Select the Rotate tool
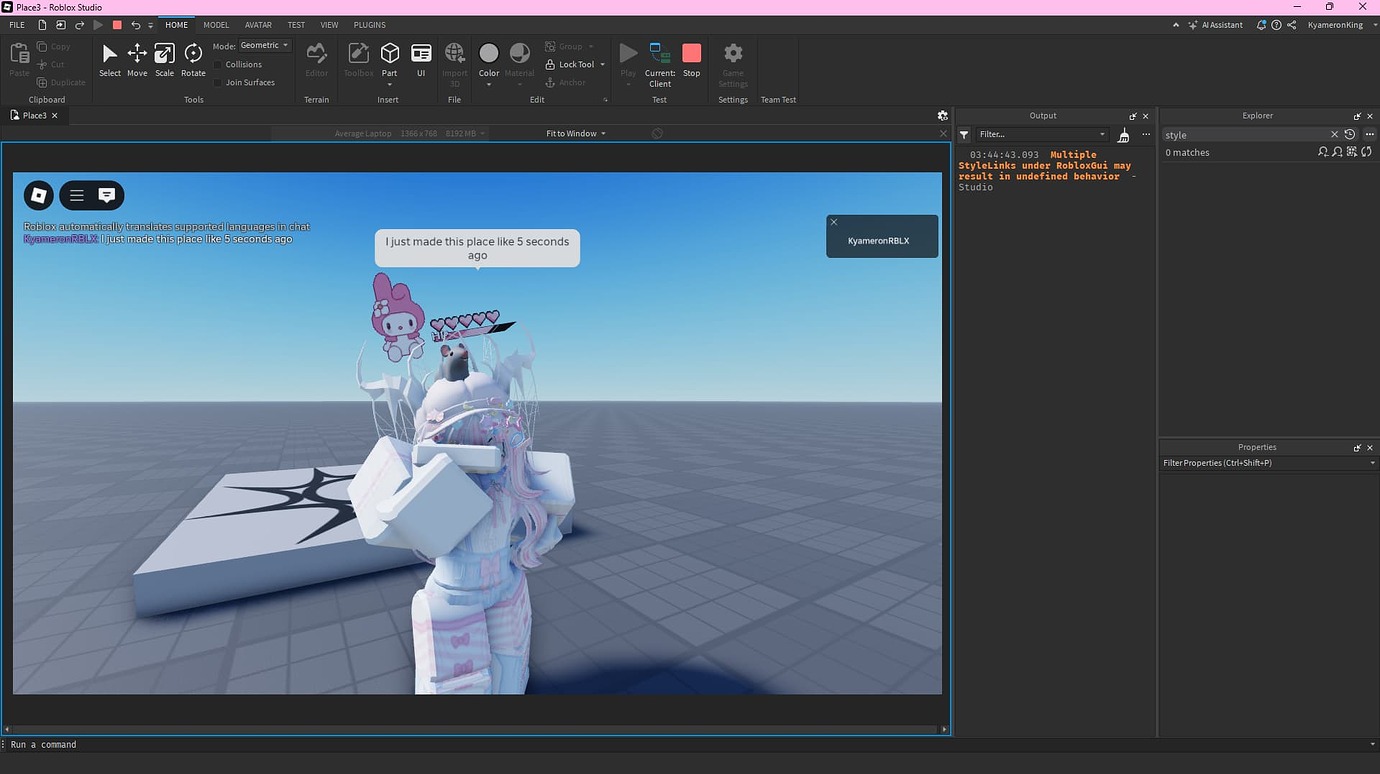This screenshot has width=1380, height=774. [x=192, y=57]
